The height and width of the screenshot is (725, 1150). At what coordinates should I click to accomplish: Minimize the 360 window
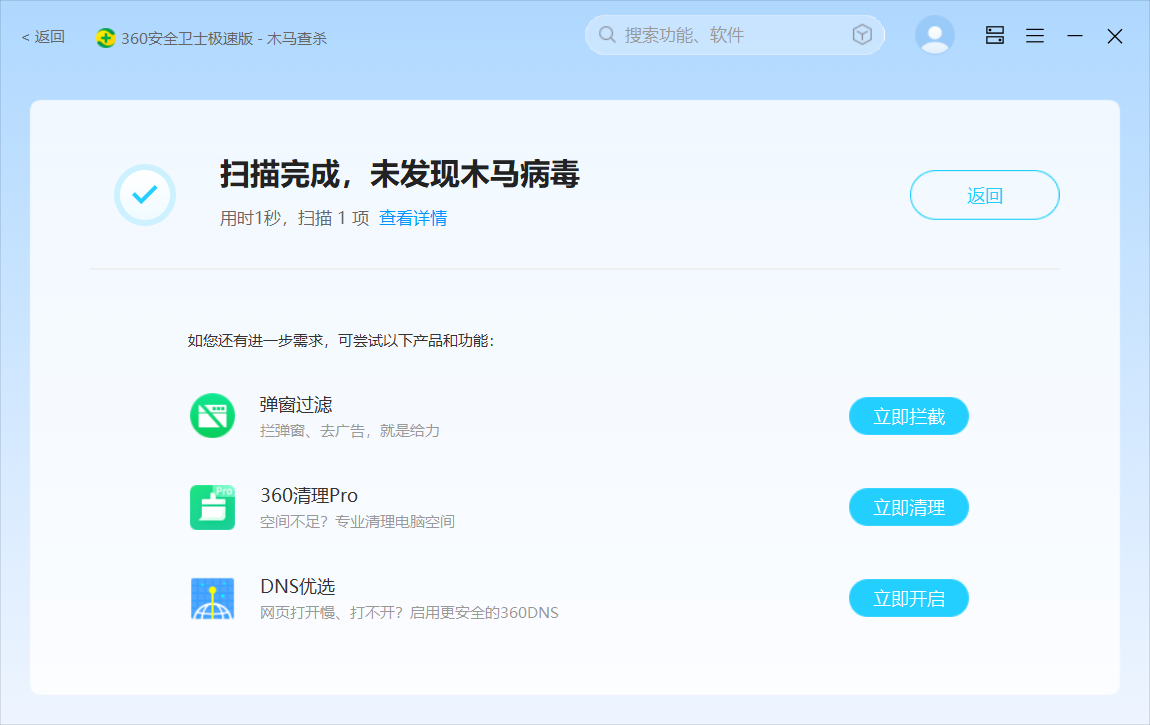(x=1074, y=35)
